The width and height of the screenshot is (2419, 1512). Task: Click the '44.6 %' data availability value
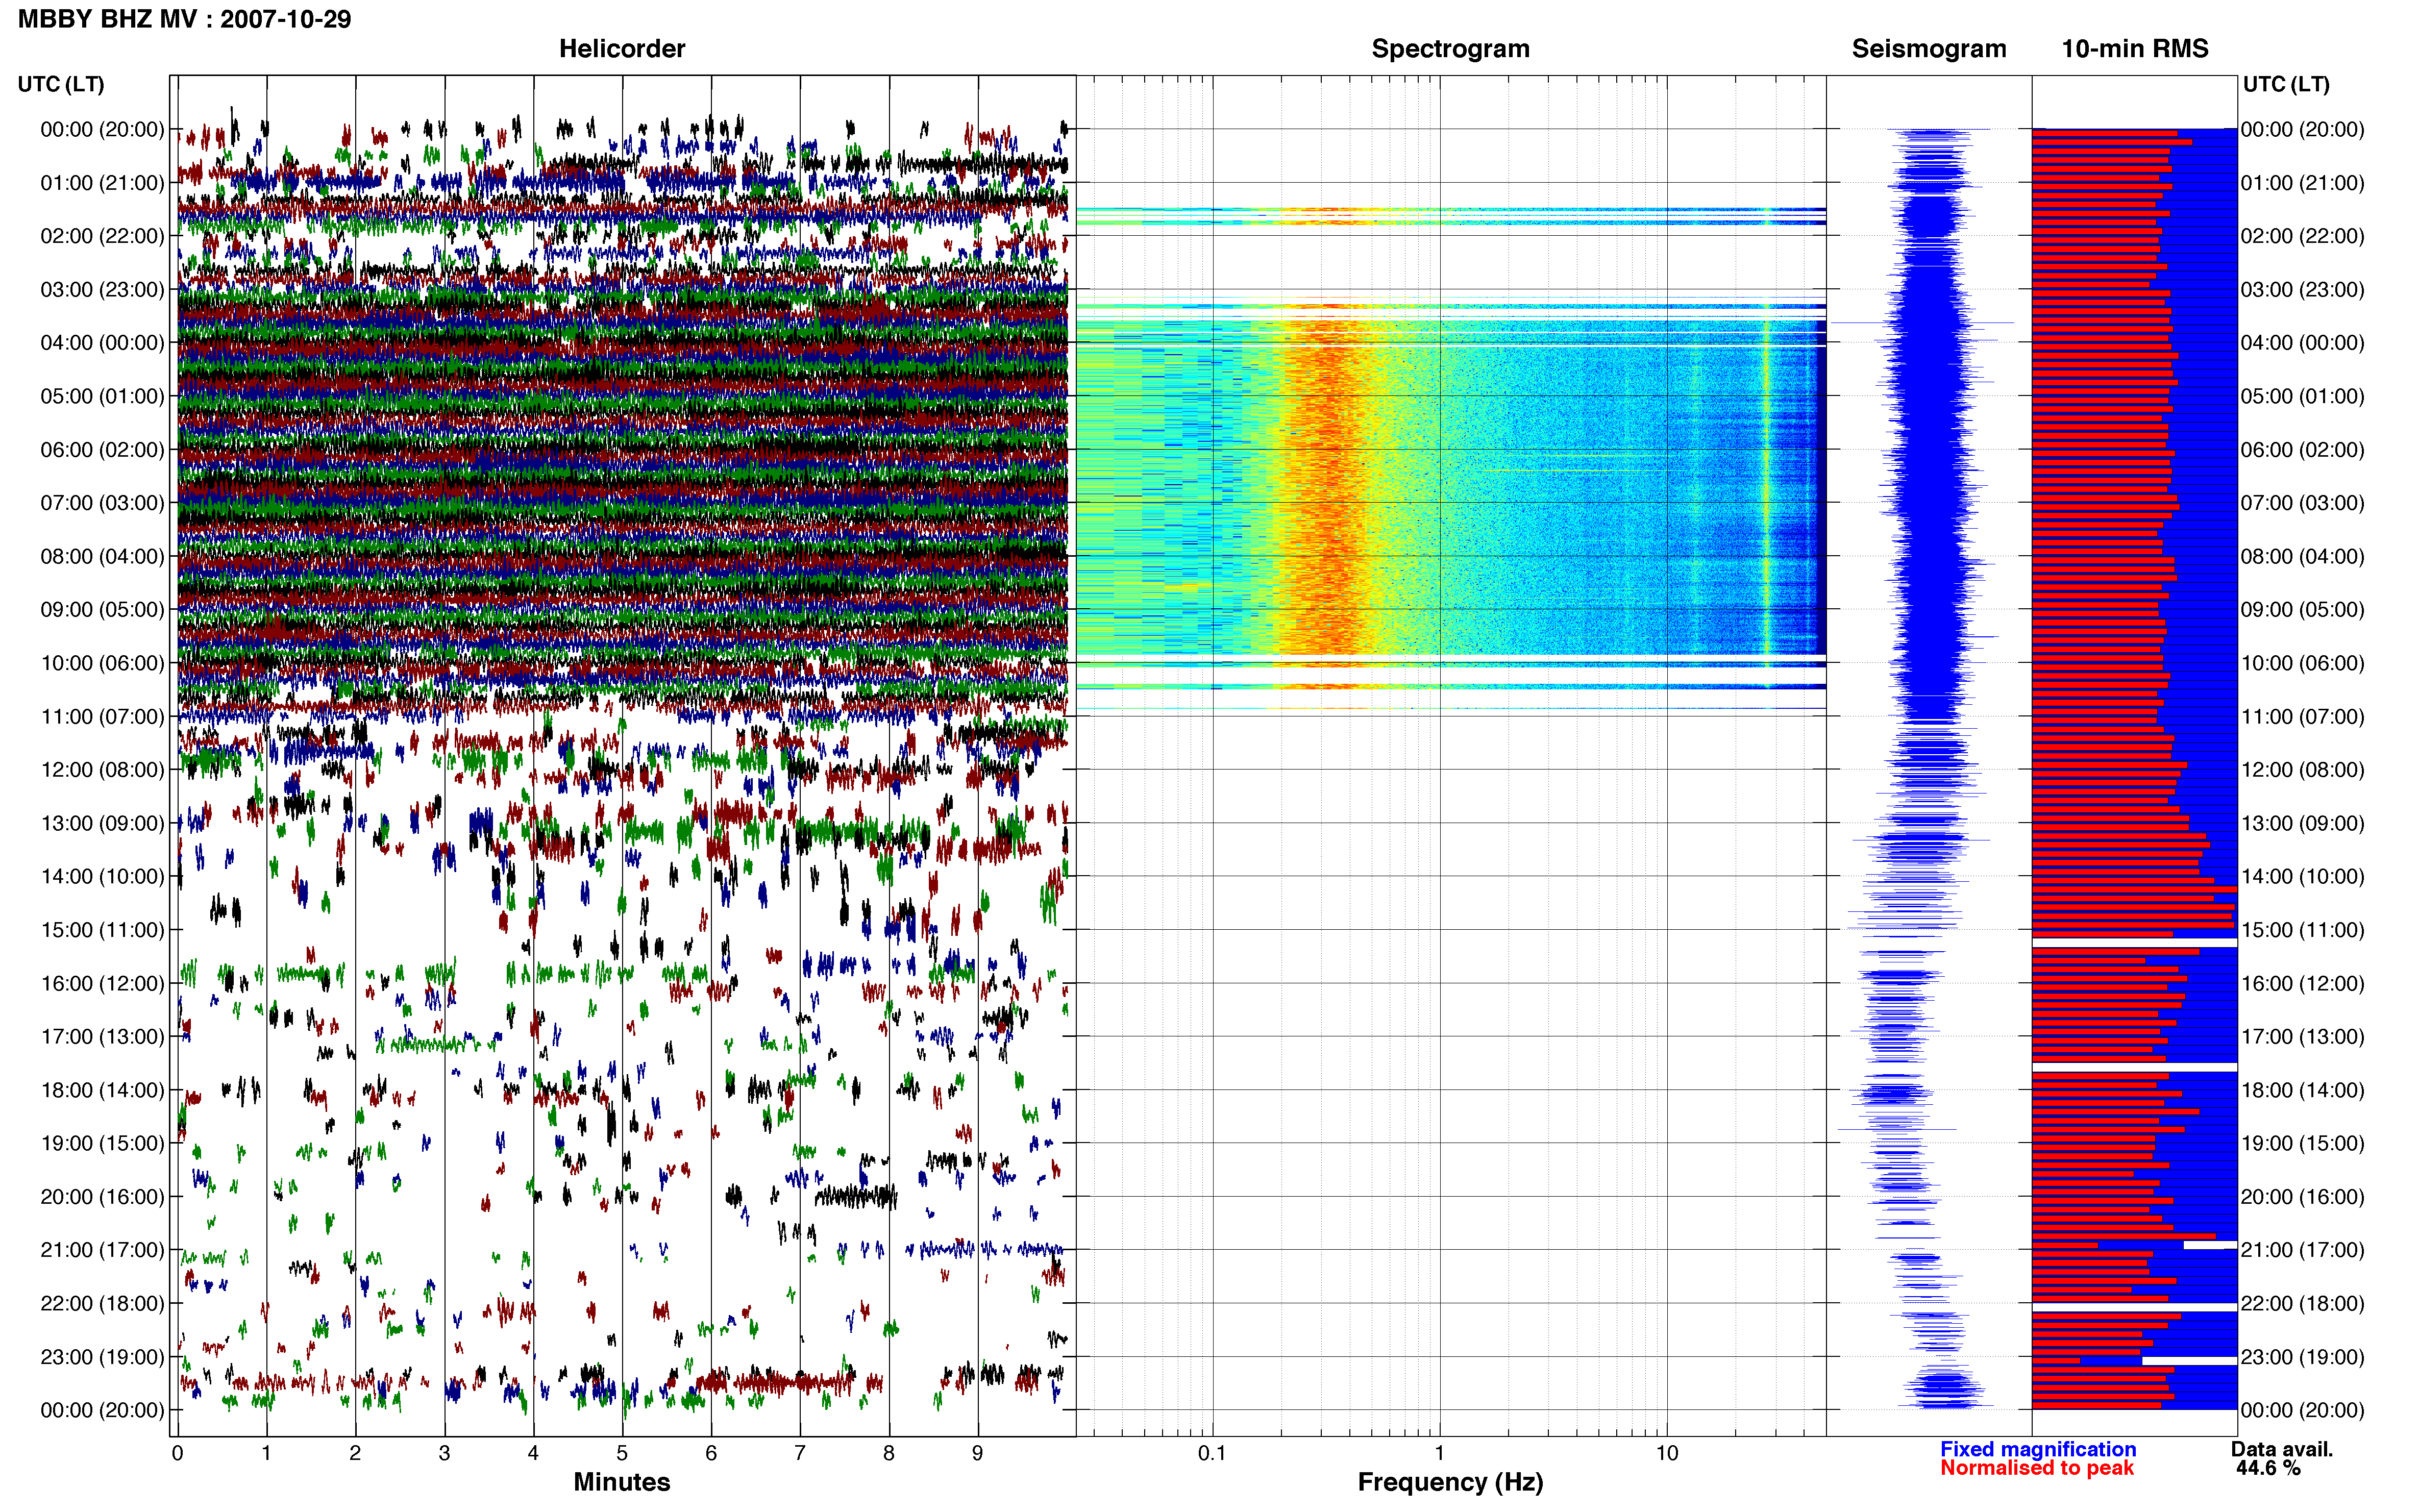(x=2268, y=1468)
